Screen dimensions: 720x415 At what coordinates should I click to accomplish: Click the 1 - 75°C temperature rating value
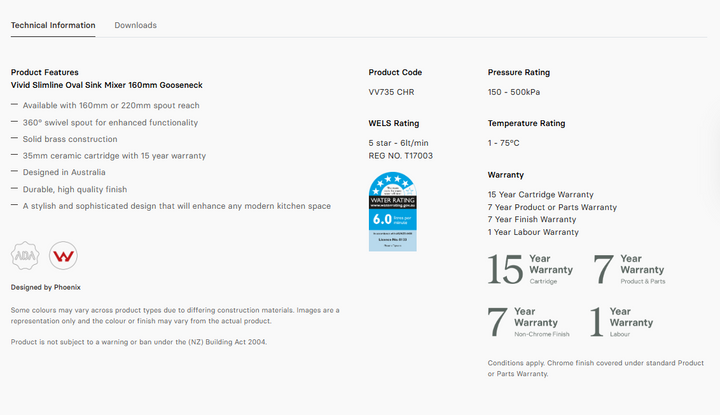click(504, 143)
